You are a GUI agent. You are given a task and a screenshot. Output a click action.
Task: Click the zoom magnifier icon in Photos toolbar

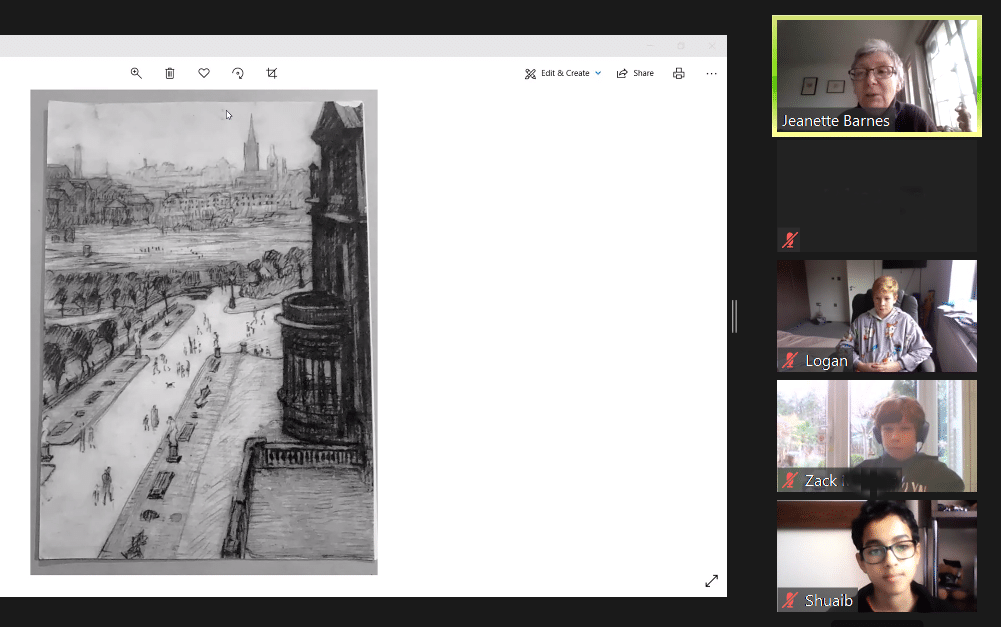coord(136,73)
